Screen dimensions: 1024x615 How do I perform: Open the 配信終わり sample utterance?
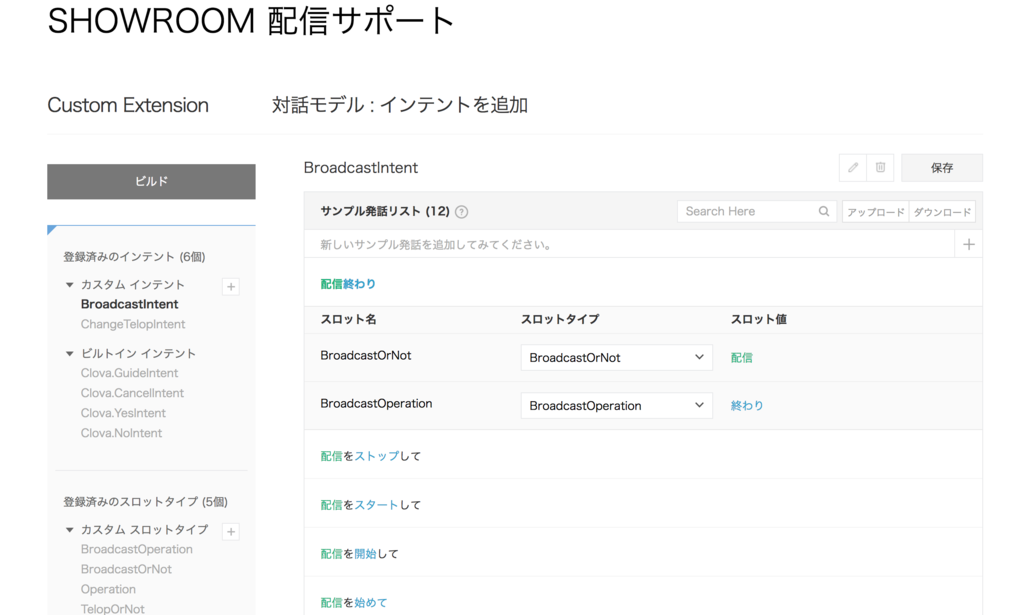click(x=346, y=283)
